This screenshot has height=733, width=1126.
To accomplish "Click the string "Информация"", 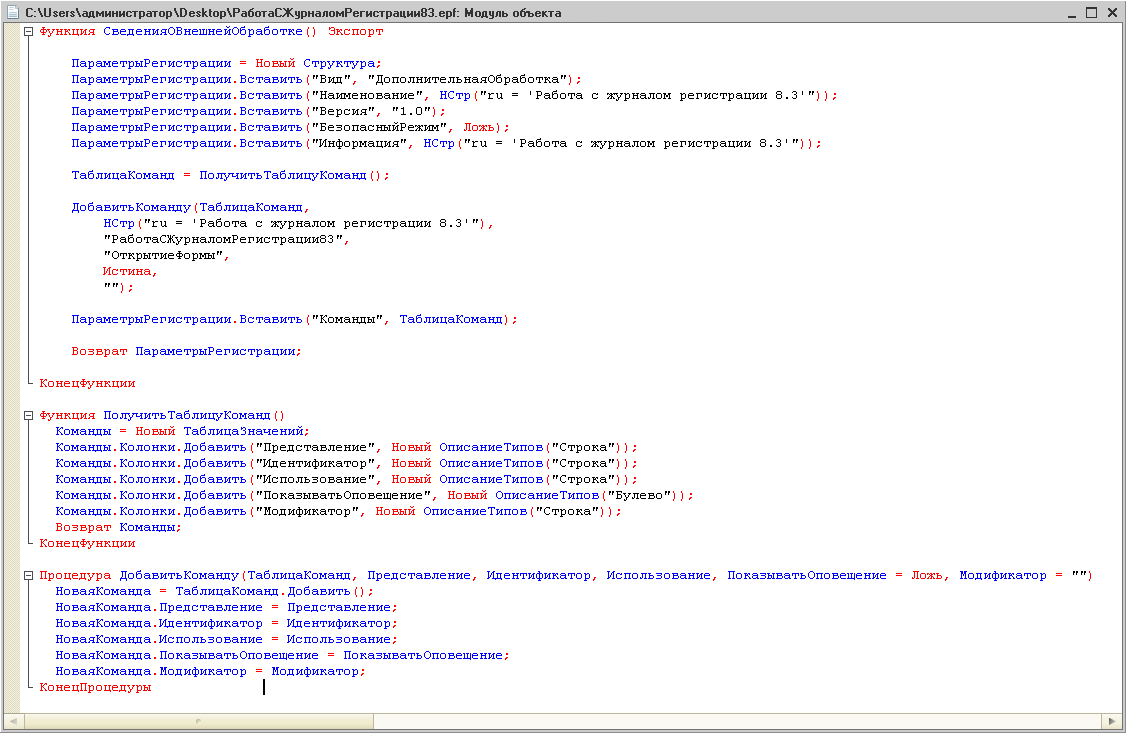I will (x=359, y=144).
